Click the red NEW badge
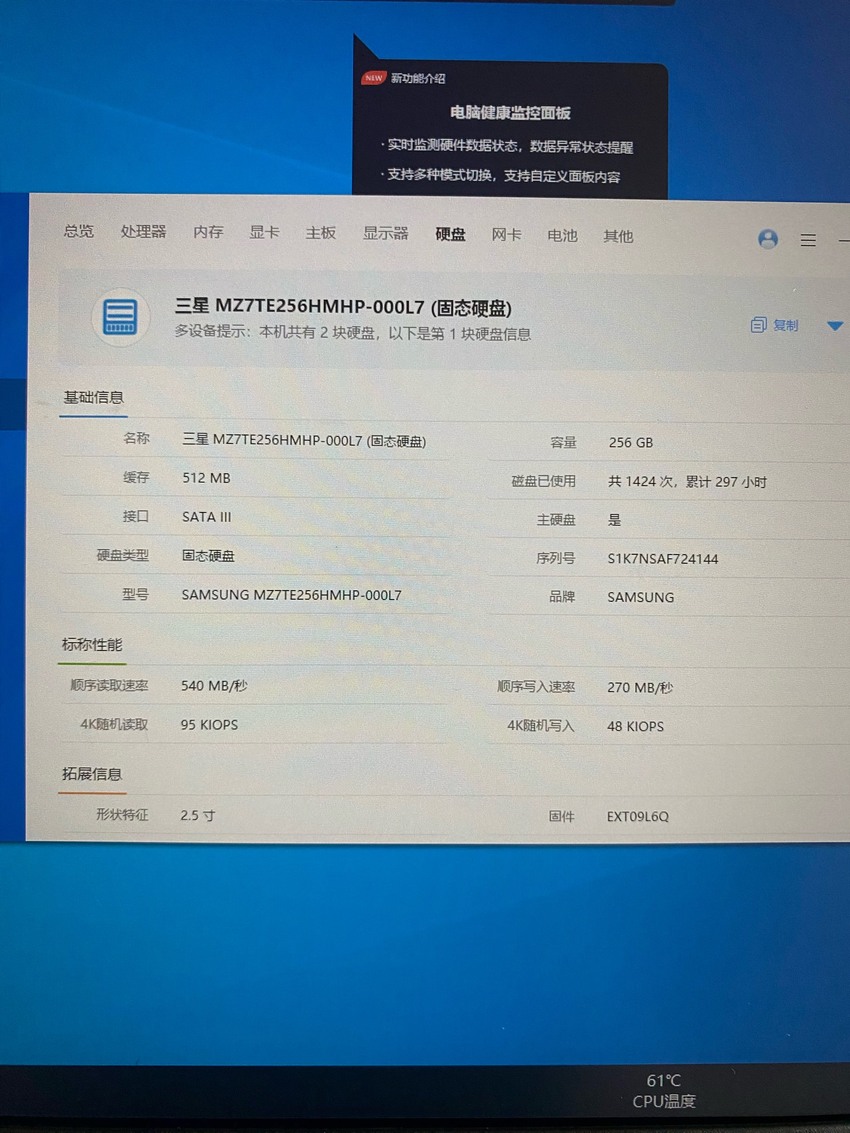 point(374,78)
